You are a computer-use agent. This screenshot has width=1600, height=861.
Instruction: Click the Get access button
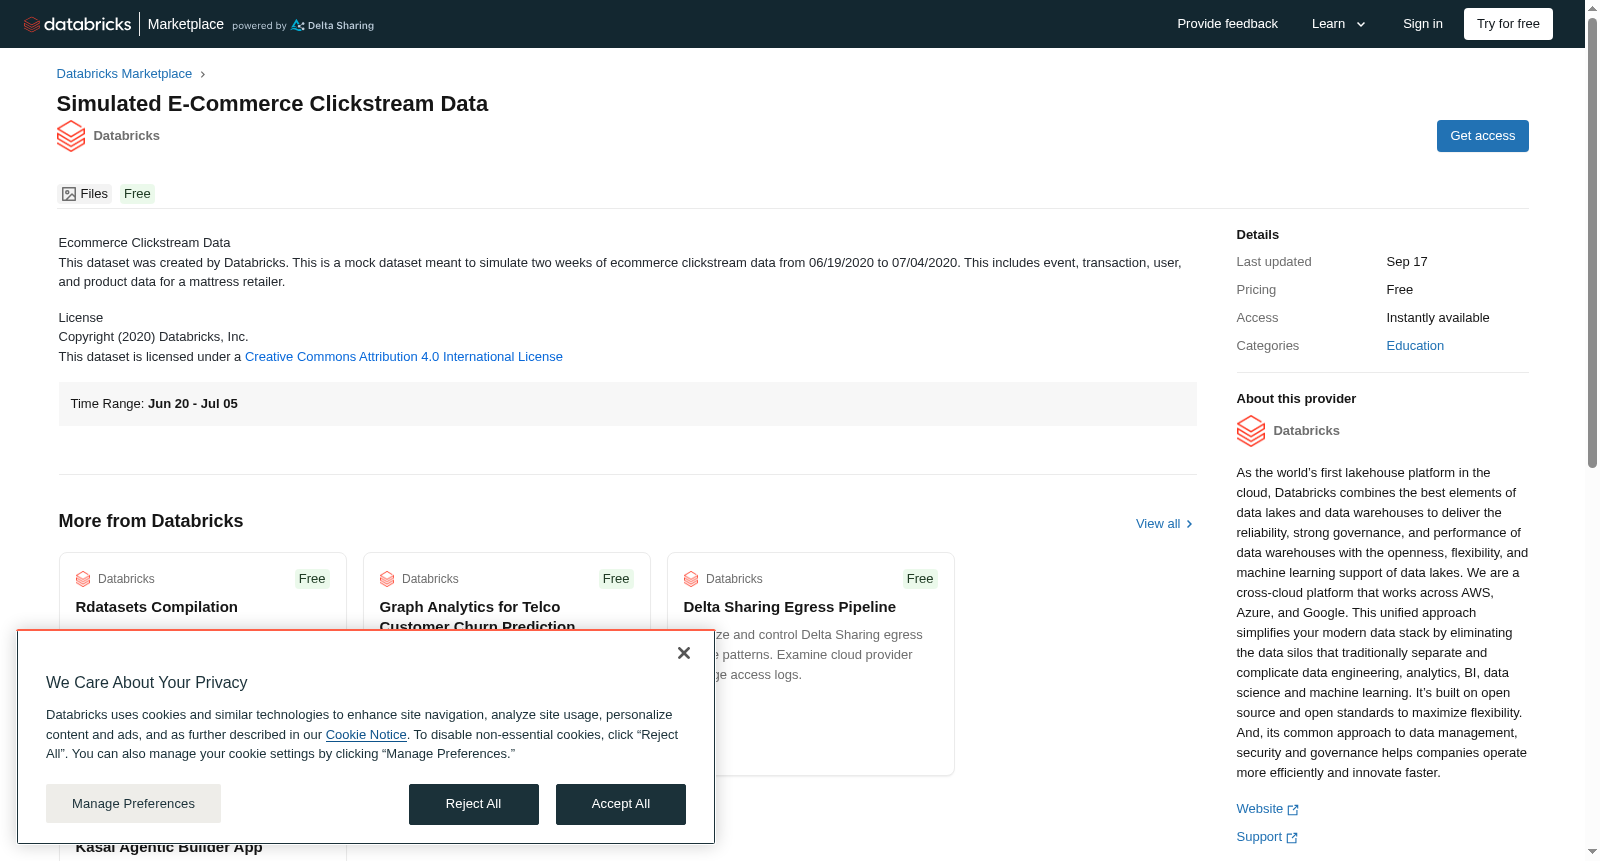(x=1482, y=136)
